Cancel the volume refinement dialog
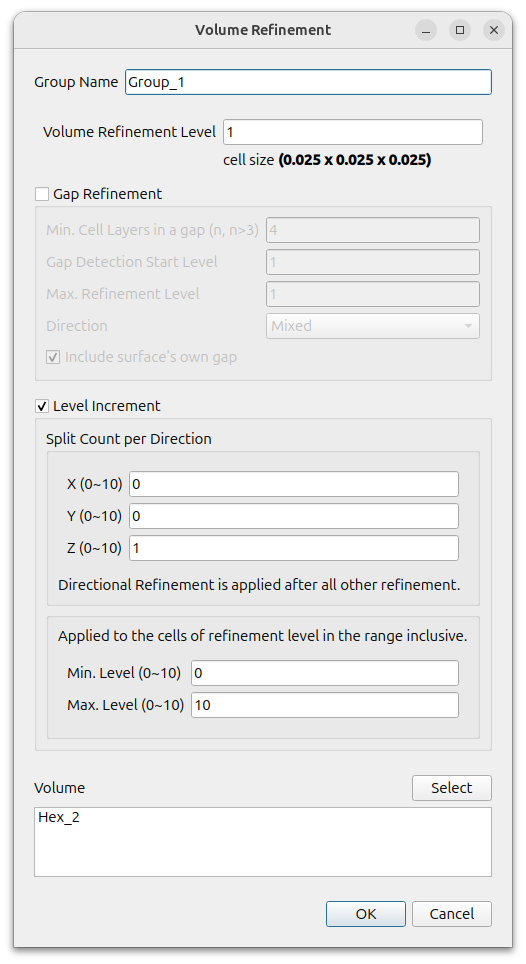526x964 pixels. click(452, 914)
